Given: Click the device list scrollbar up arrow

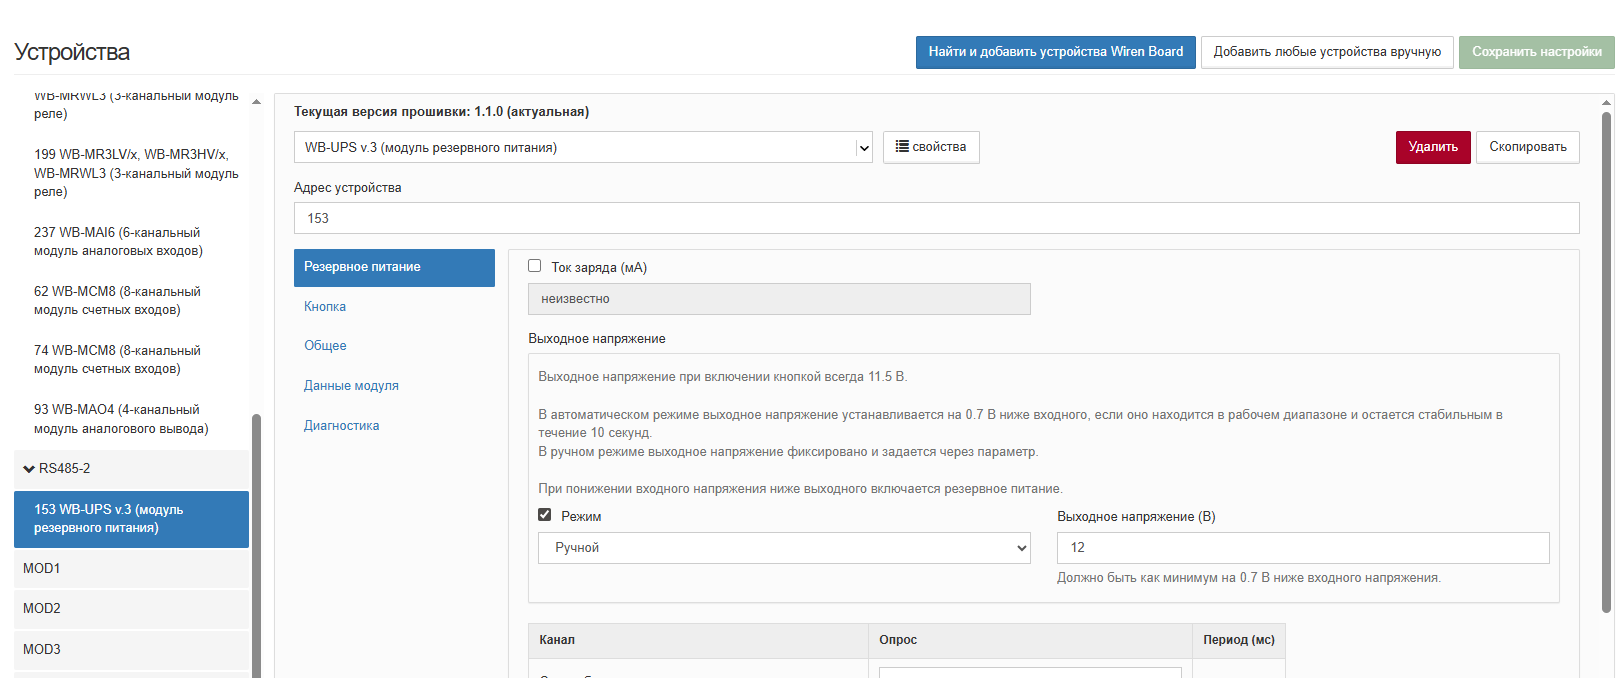Looking at the screenshot, I should point(256,102).
